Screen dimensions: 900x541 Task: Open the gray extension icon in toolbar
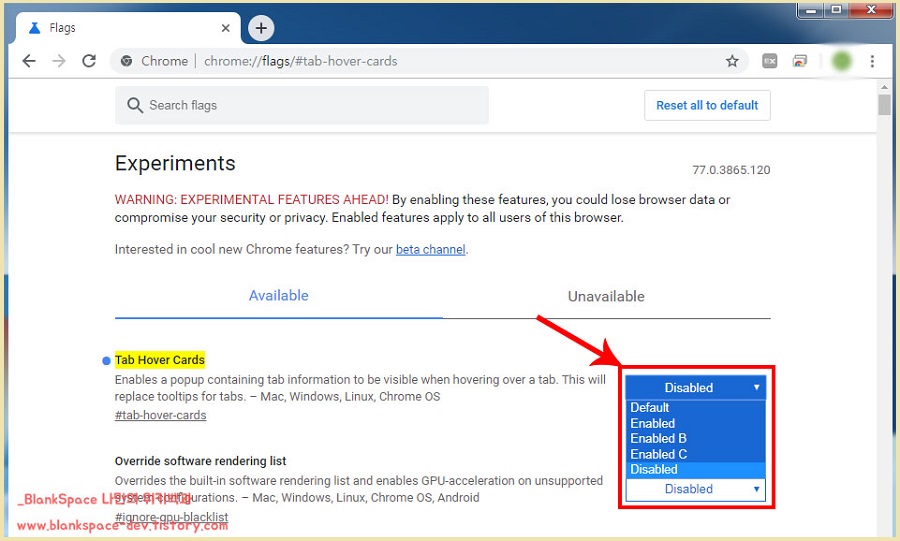[x=769, y=61]
